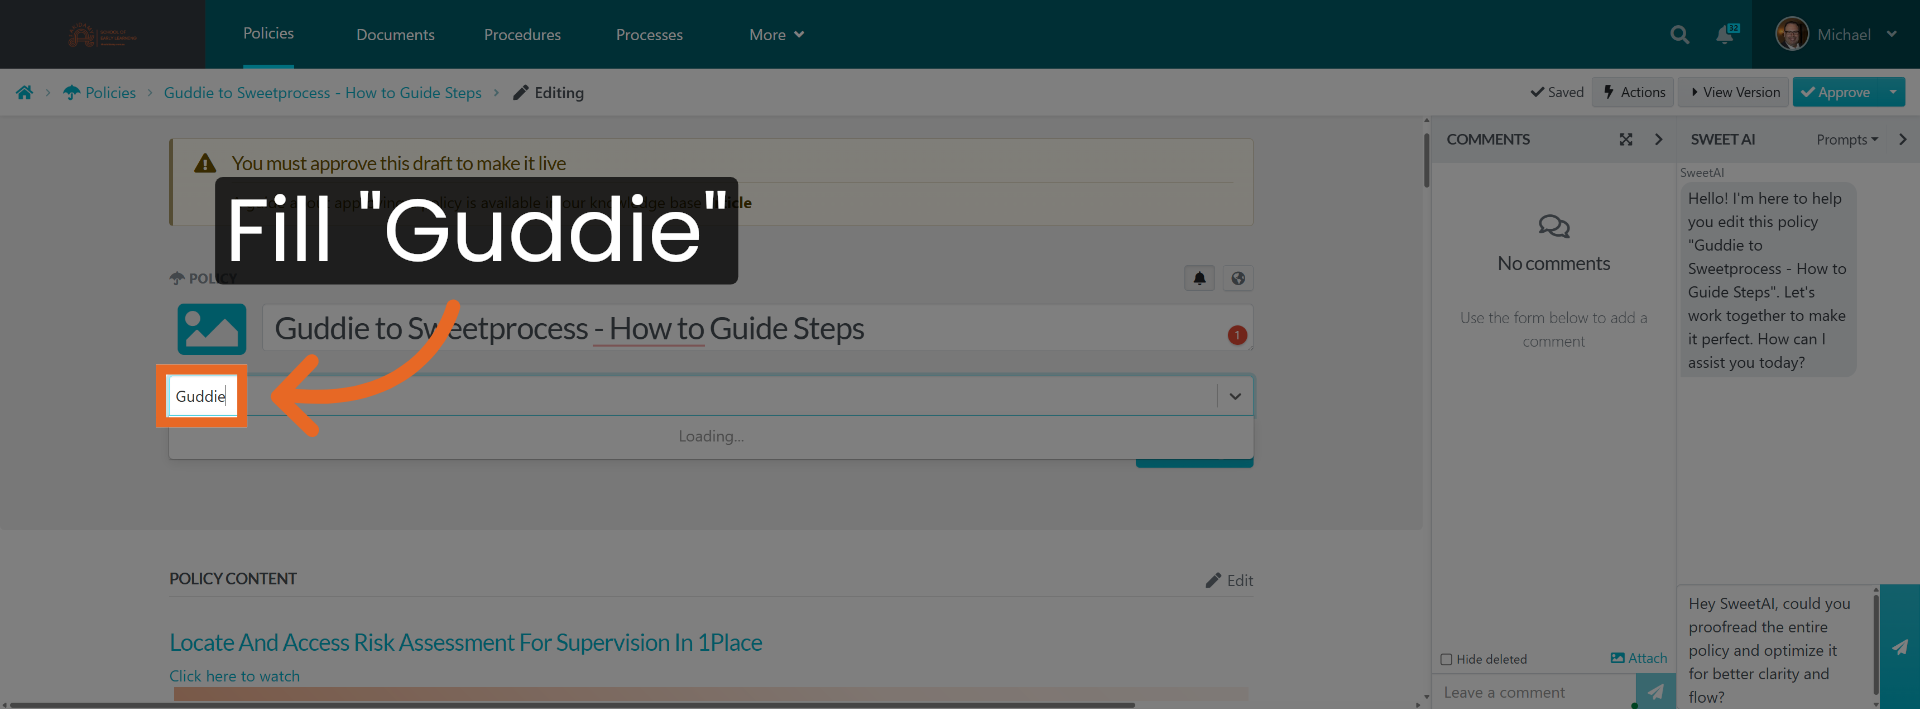
Task: Open Guddie to Sweetprocess breadcrumb link
Action: (323, 93)
